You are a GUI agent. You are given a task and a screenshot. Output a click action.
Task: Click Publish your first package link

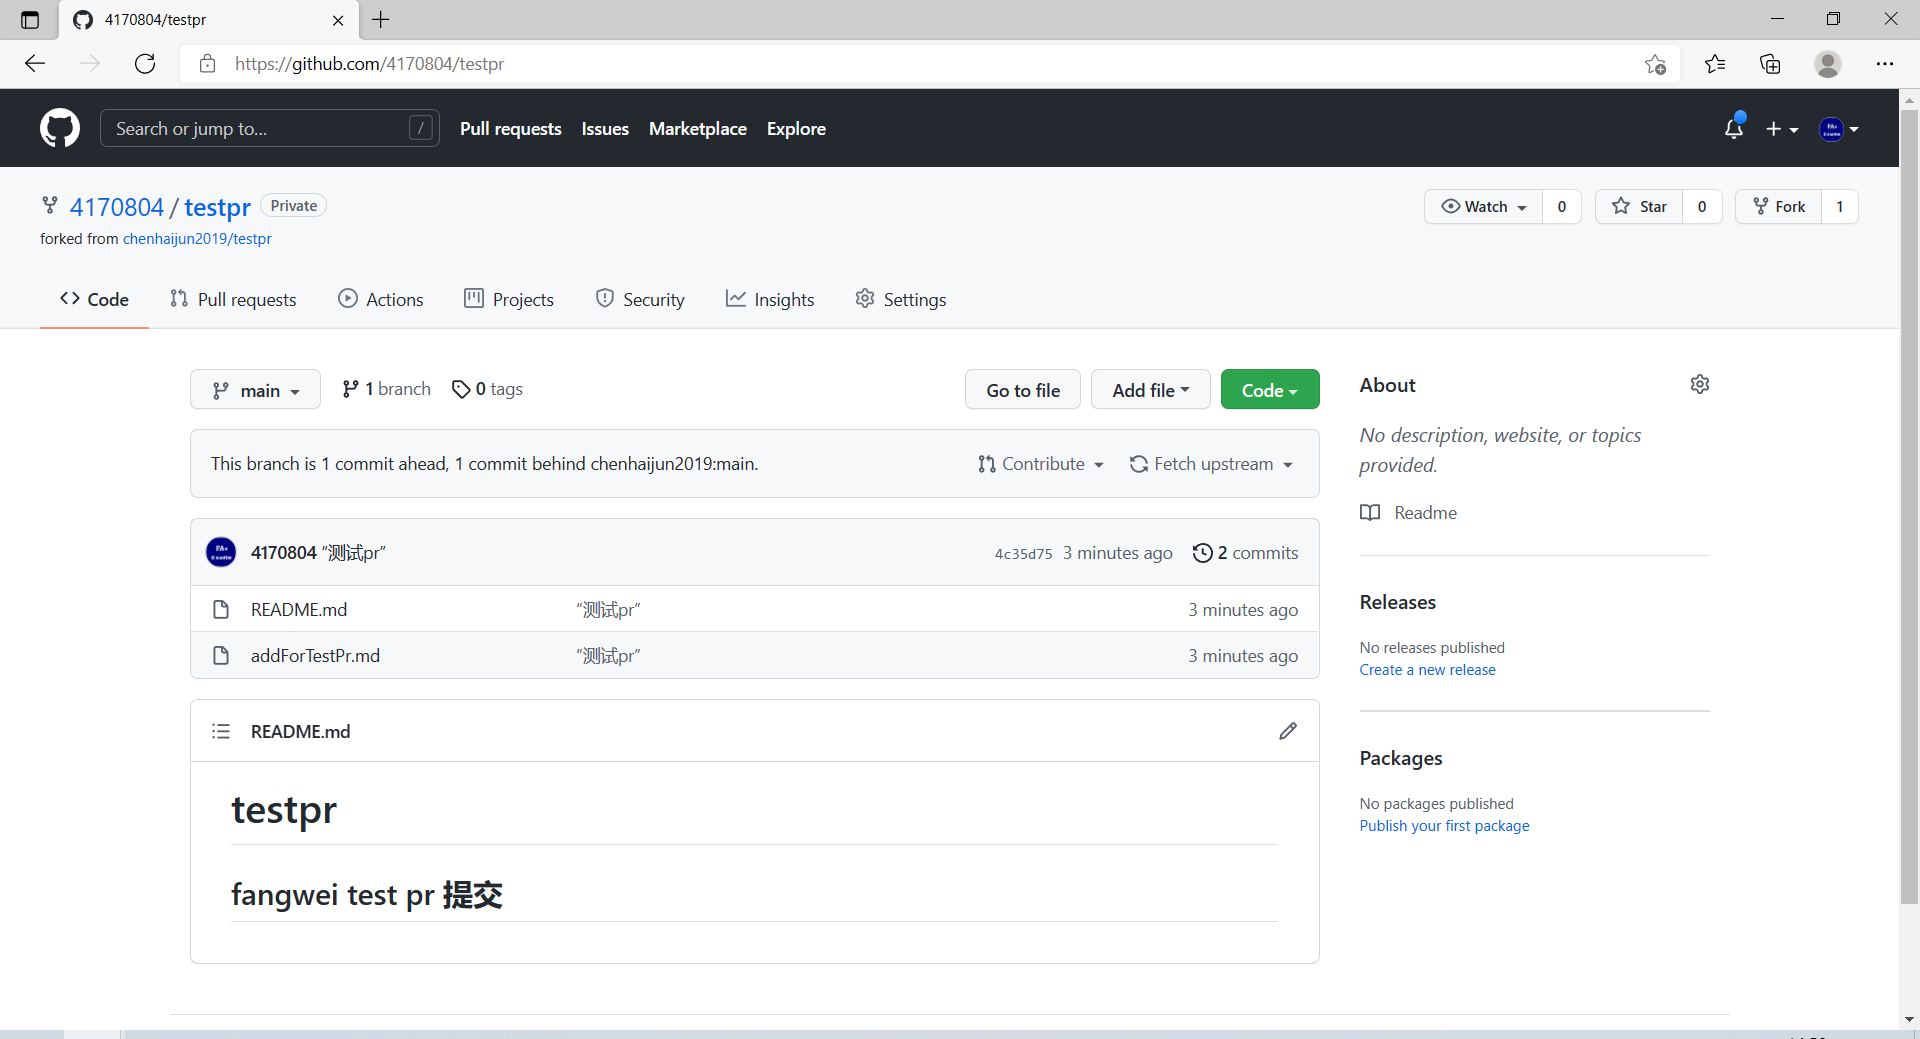[1444, 826]
